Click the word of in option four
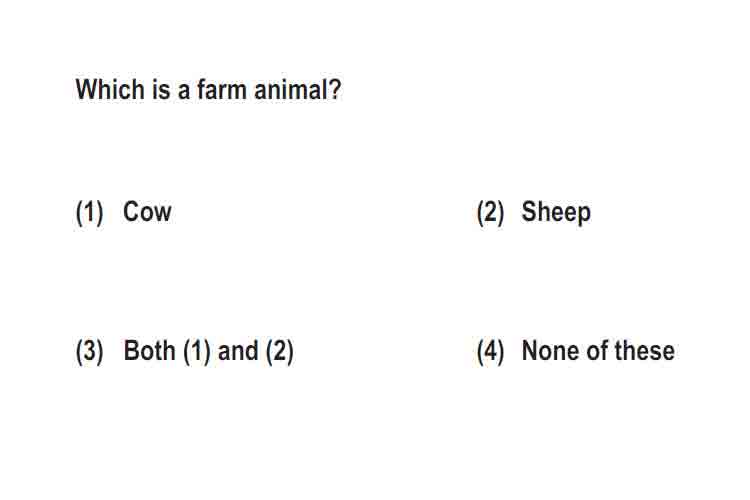 (596, 351)
